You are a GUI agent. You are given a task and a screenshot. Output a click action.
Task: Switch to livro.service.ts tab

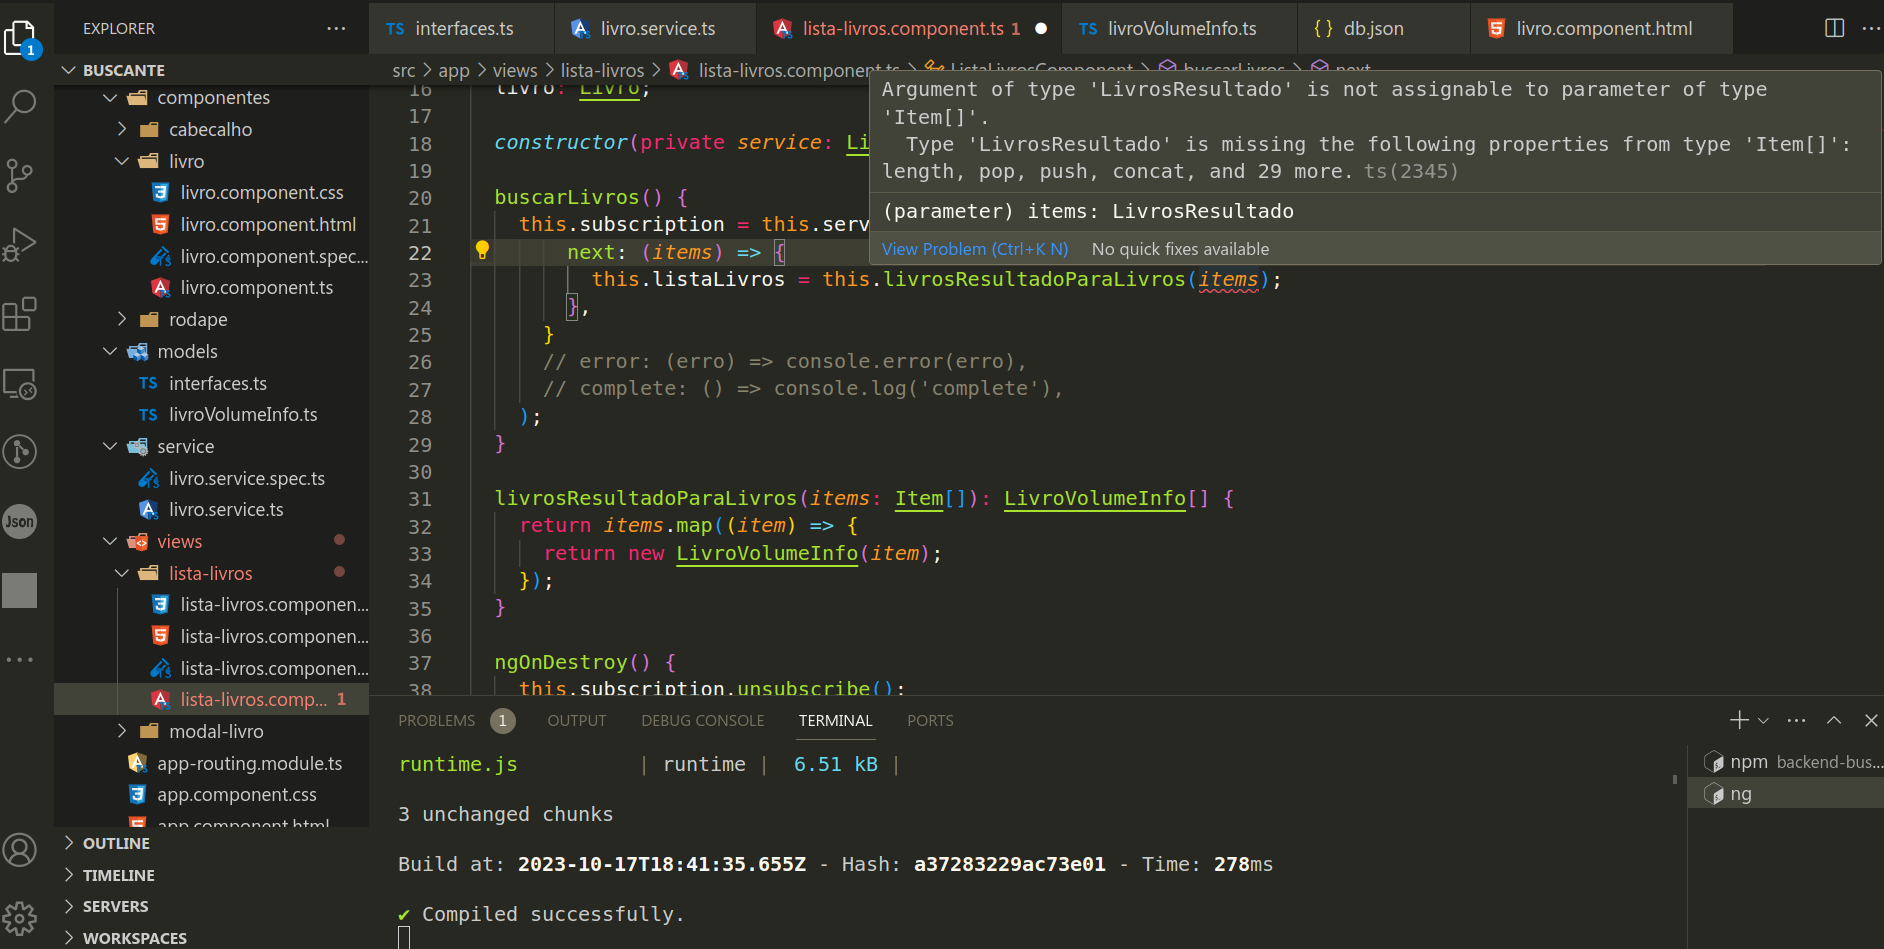click(x=656, y=28)
